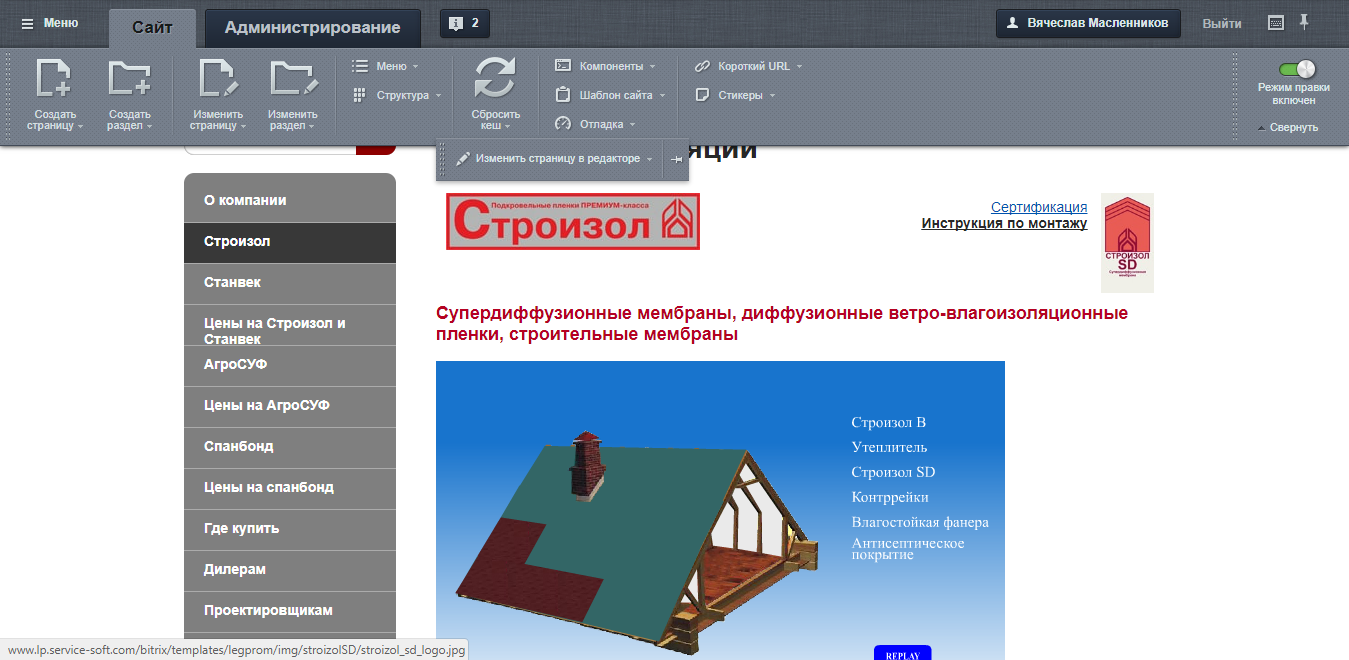This screenshot has width=1349, height=660.
Task: Click the Создать страницу icon
Action: click(54, 80)
